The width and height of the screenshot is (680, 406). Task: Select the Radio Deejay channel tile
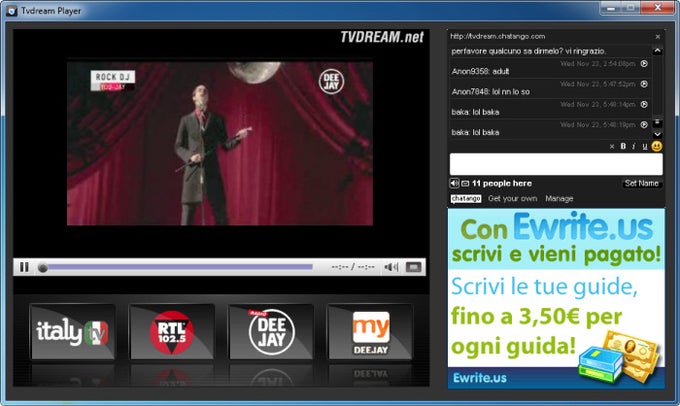271,332
